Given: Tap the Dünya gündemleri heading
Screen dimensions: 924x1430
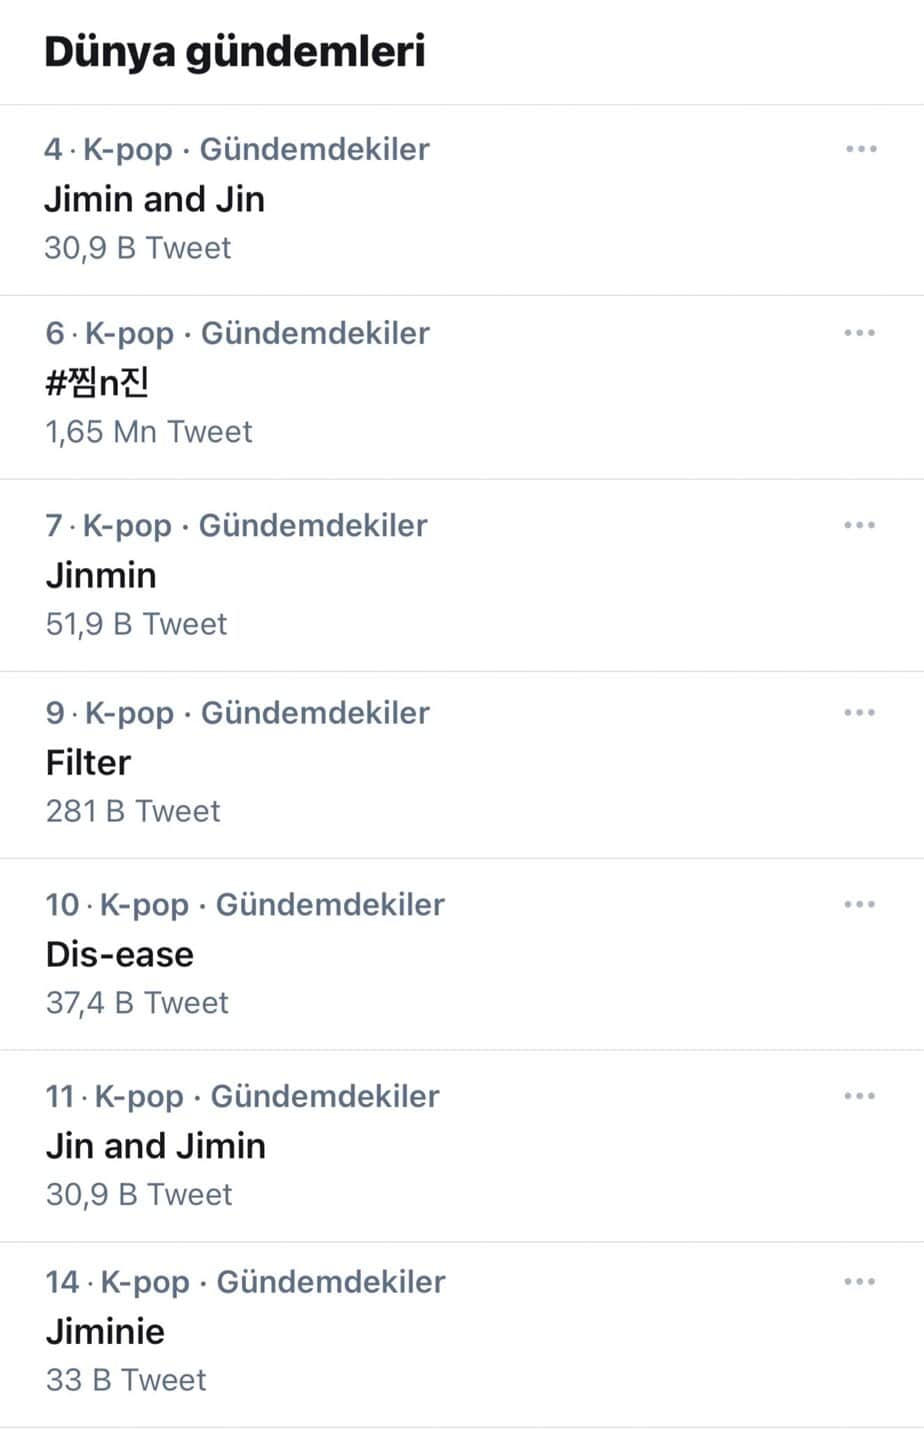Looking at the screenshot, I should pyautogui.click(x=235, y=52).
